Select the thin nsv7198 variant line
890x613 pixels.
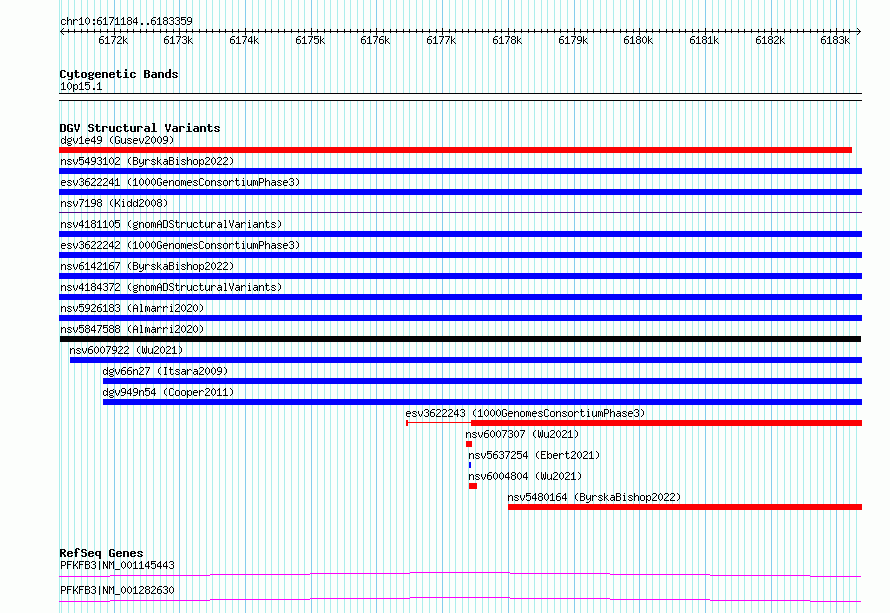pos(460,213)
